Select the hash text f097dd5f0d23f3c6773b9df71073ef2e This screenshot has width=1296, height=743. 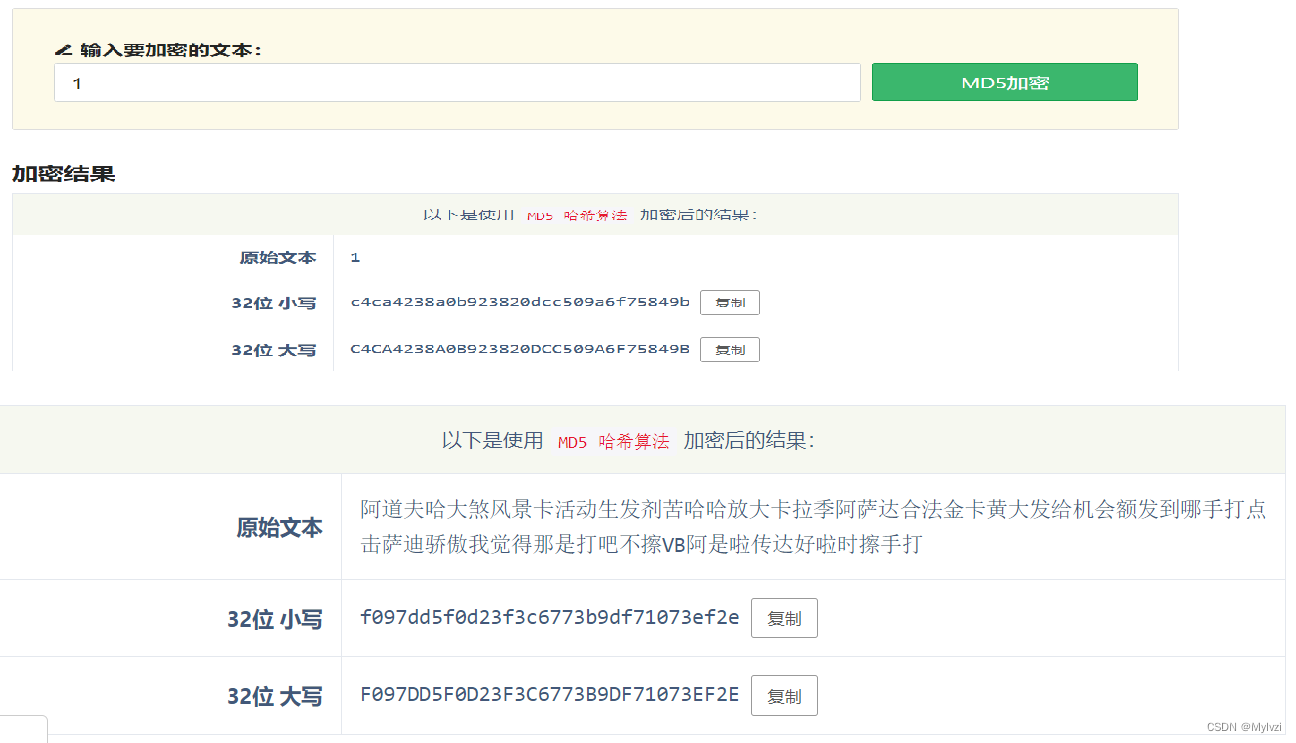pos(550,617)
